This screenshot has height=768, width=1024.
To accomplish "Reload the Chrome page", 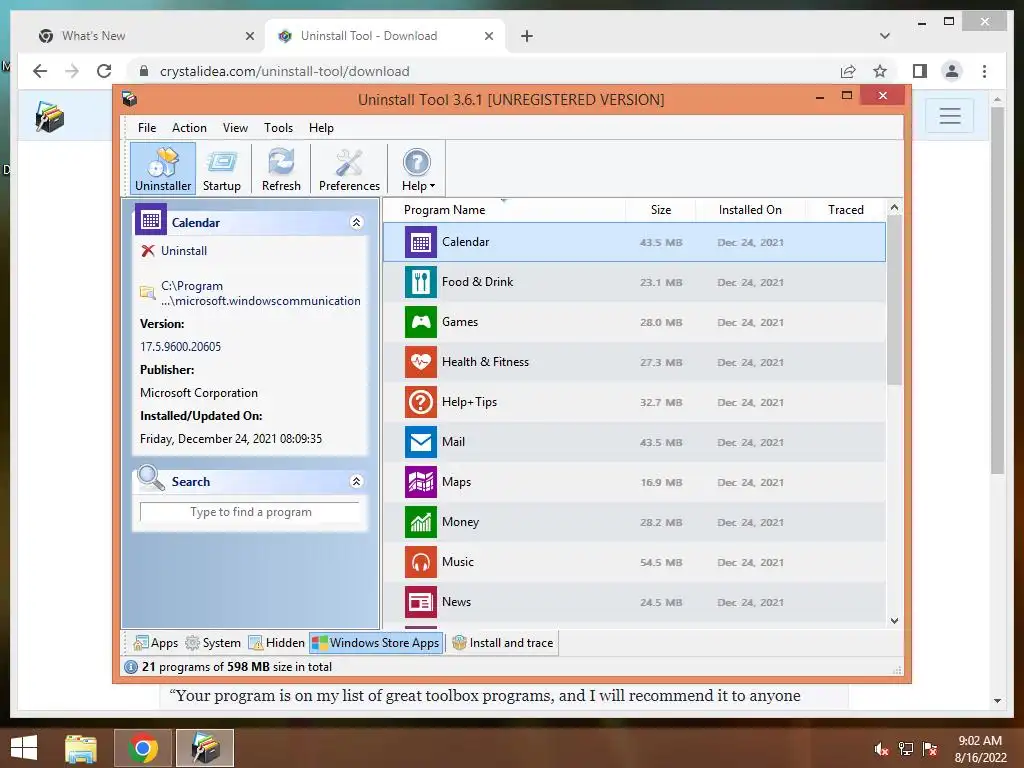I will click(x=104, y=71).
